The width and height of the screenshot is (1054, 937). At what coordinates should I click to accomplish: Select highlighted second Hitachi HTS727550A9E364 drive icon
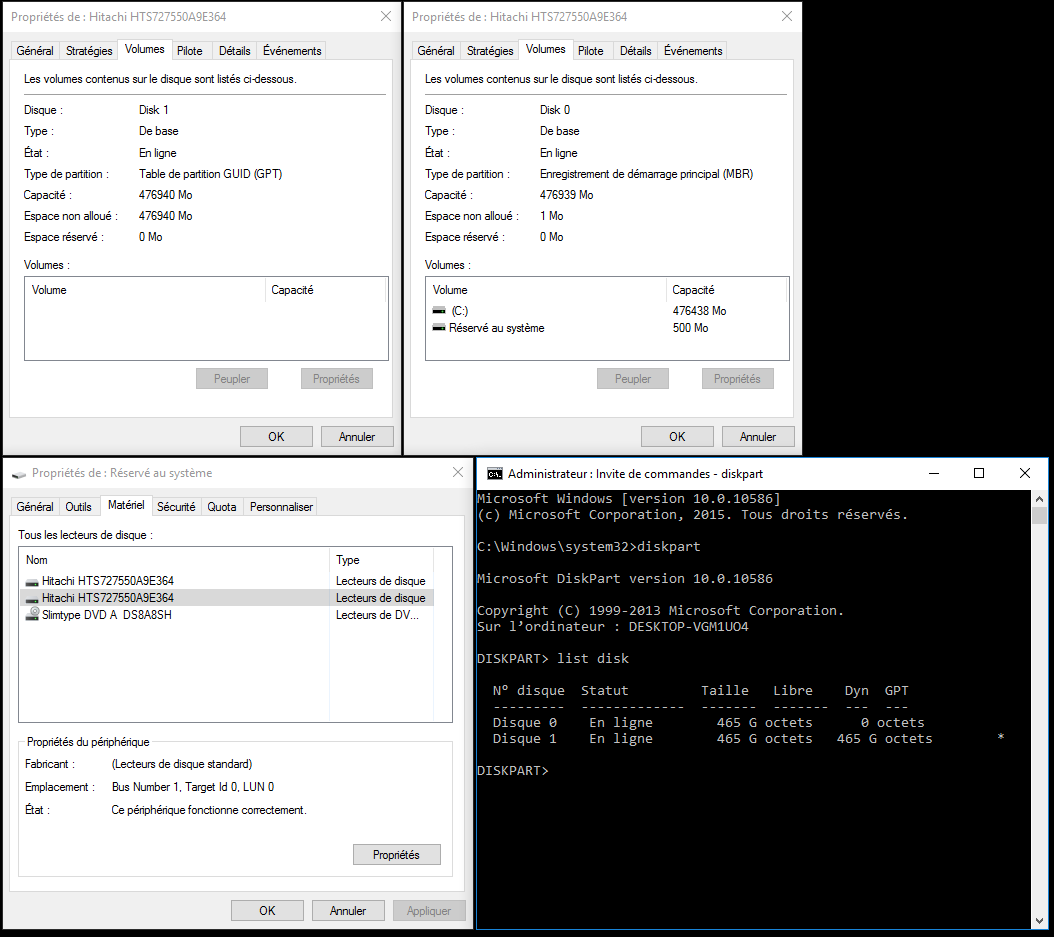point(32,598)
